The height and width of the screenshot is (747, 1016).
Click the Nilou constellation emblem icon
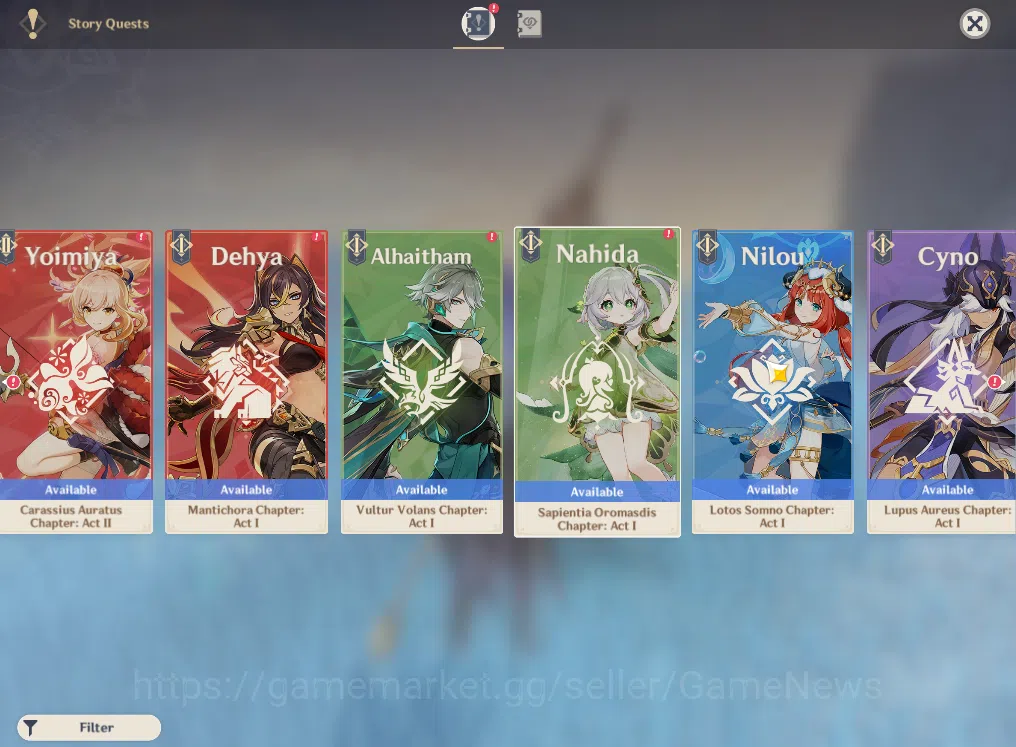coord(772,380)
